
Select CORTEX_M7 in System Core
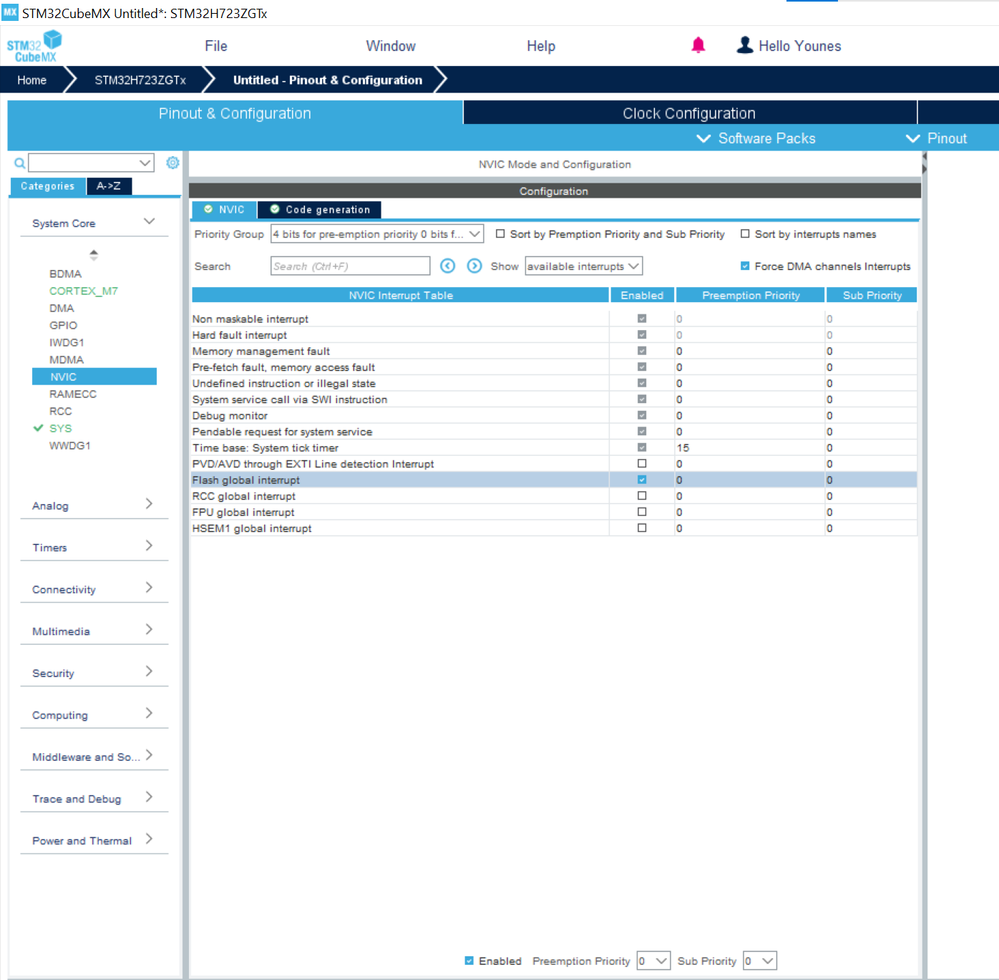(83, 291)
